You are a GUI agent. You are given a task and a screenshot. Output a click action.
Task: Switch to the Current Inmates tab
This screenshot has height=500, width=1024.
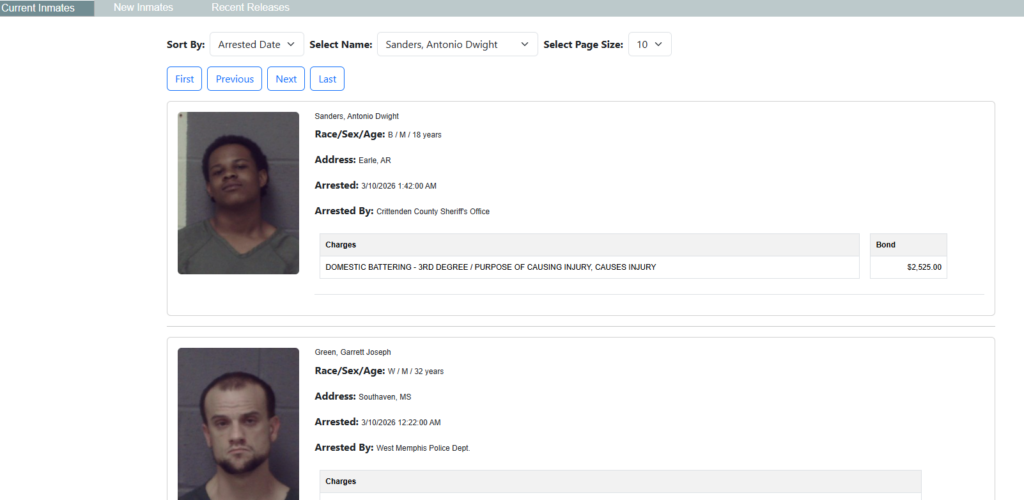click(x=38, y=8)
